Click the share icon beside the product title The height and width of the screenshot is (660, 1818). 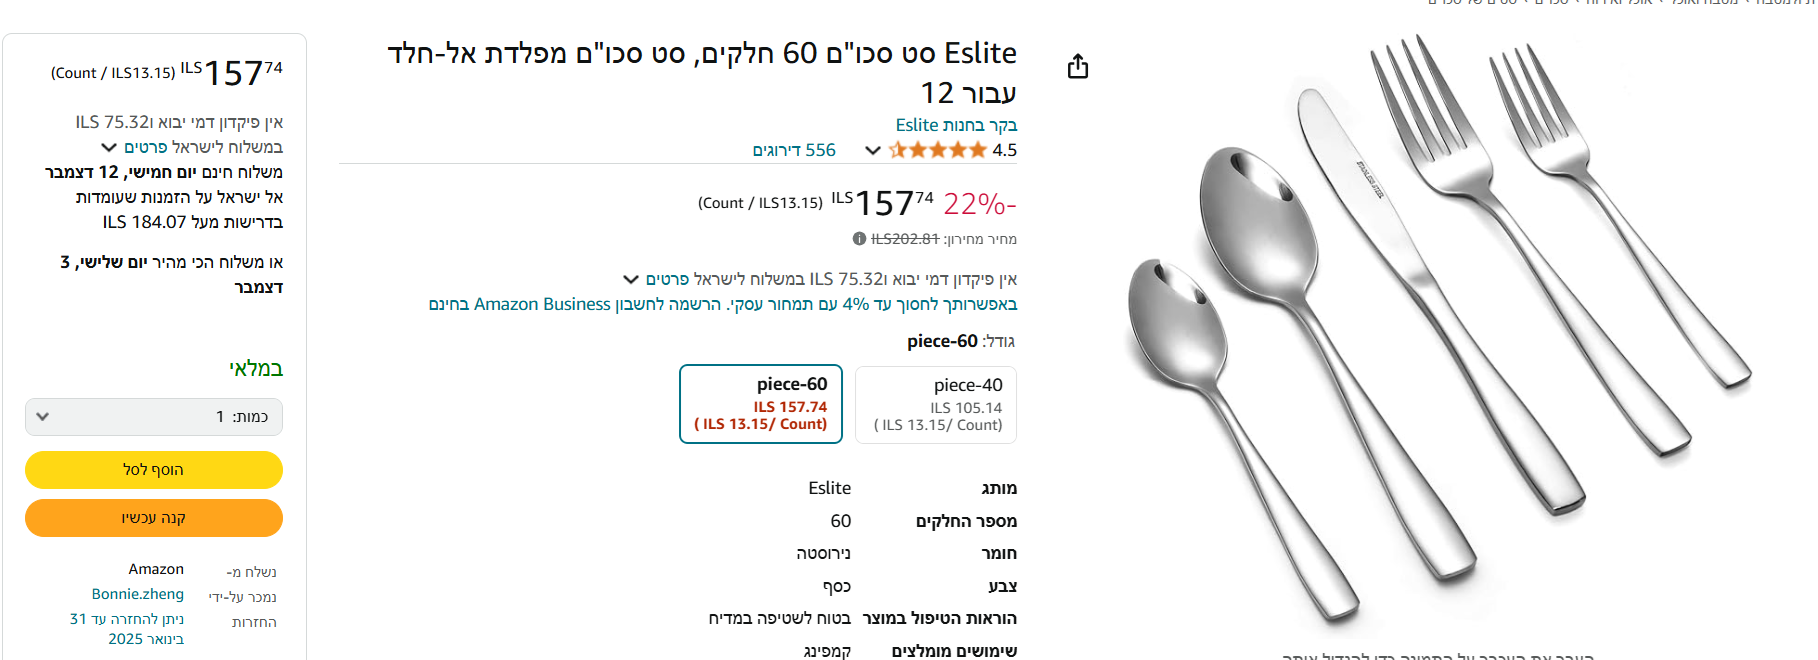tap(1077, 67)
